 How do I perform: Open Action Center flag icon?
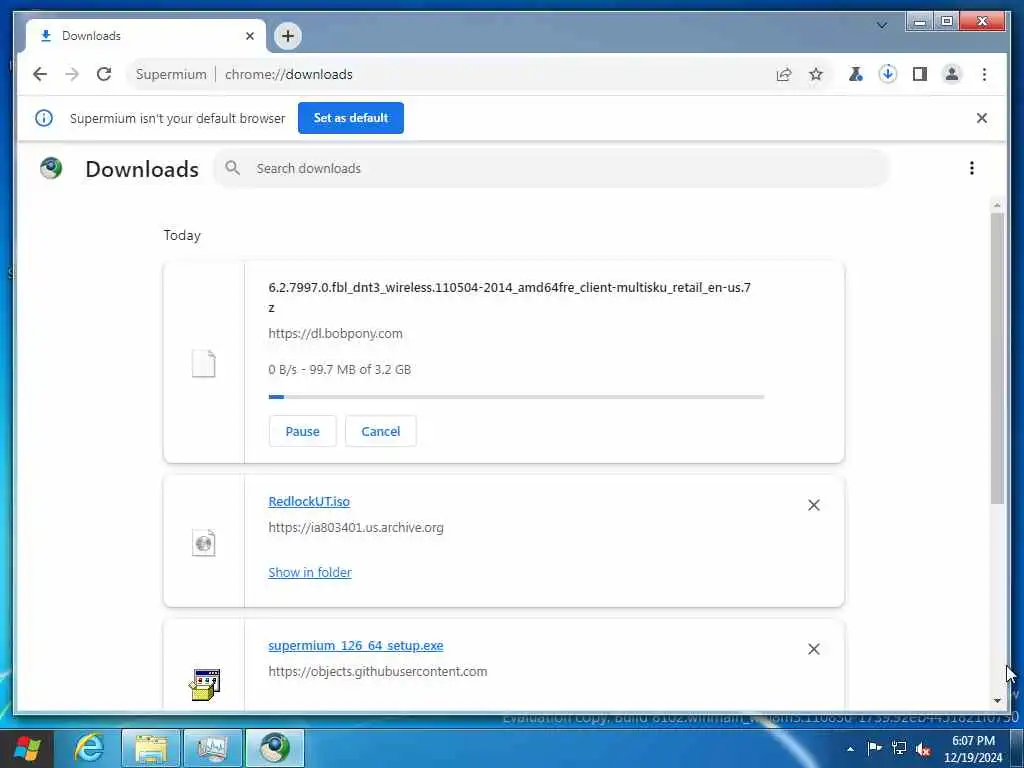[x=874, y=748]
